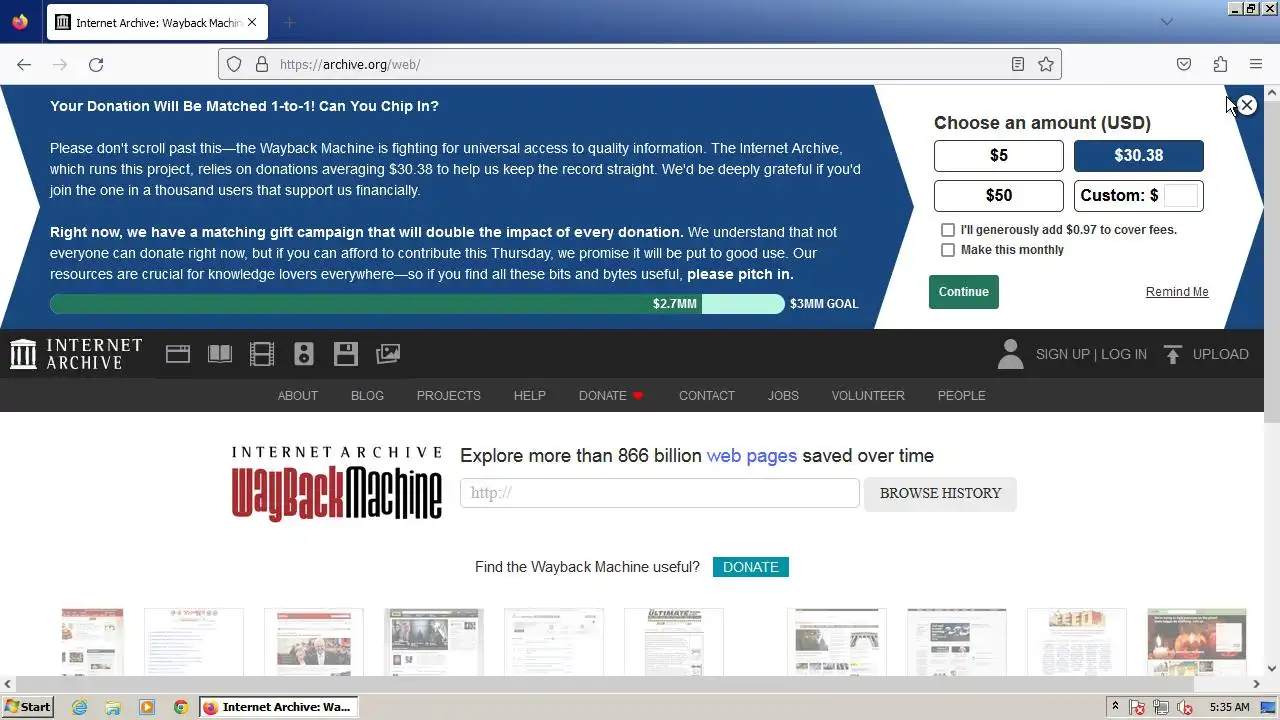Show hidden system tray icons arrow
This screenshot has width=1280, height=720.
click(1115, 707)
